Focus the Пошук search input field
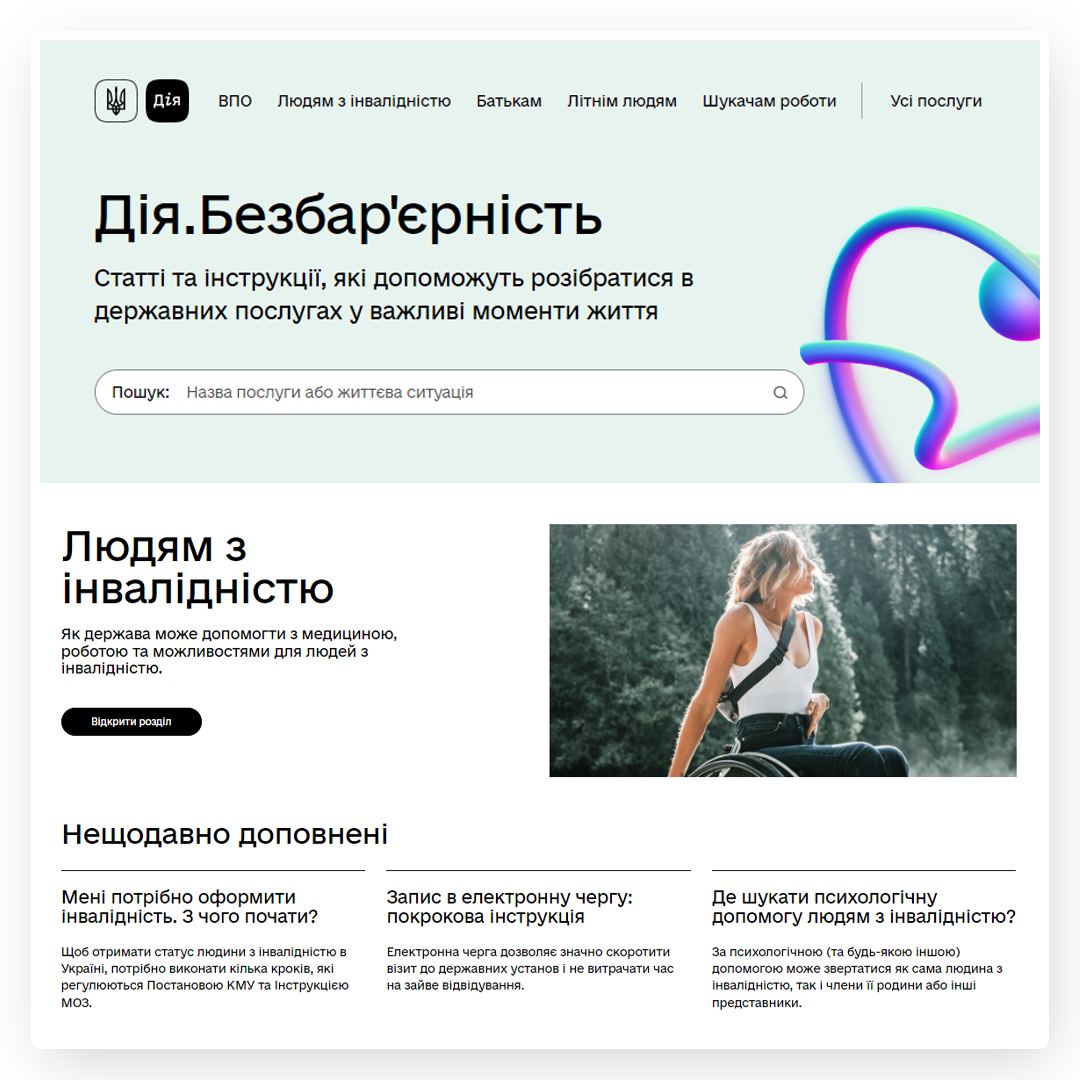 449,392
